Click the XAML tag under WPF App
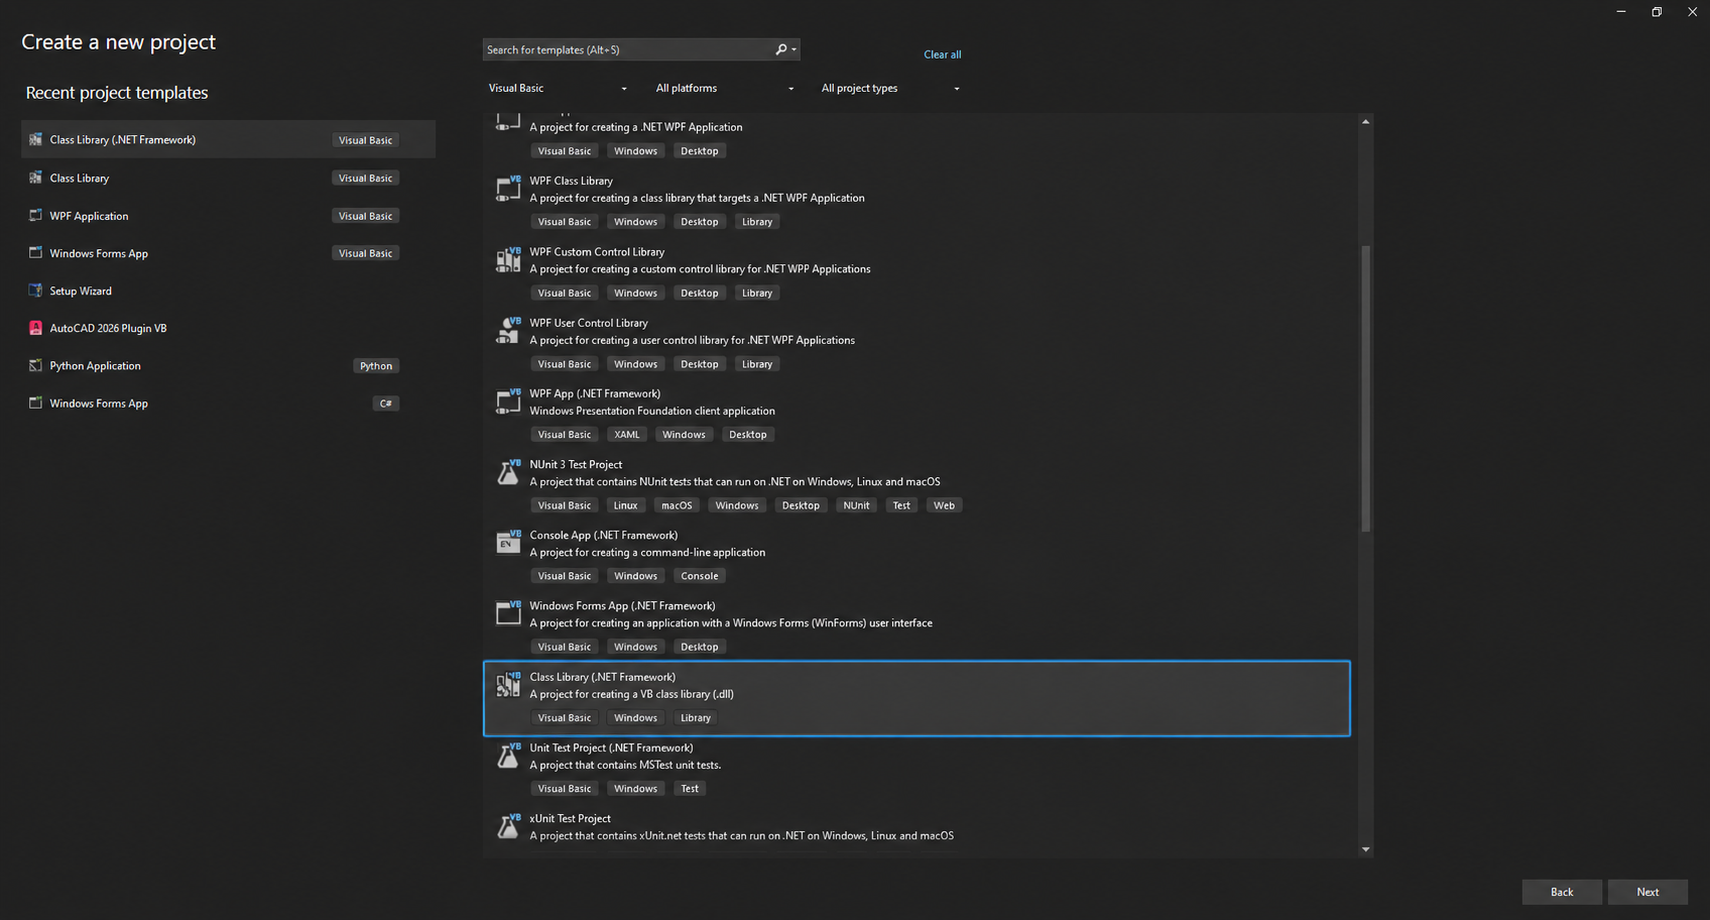 [x=627, y=435]
